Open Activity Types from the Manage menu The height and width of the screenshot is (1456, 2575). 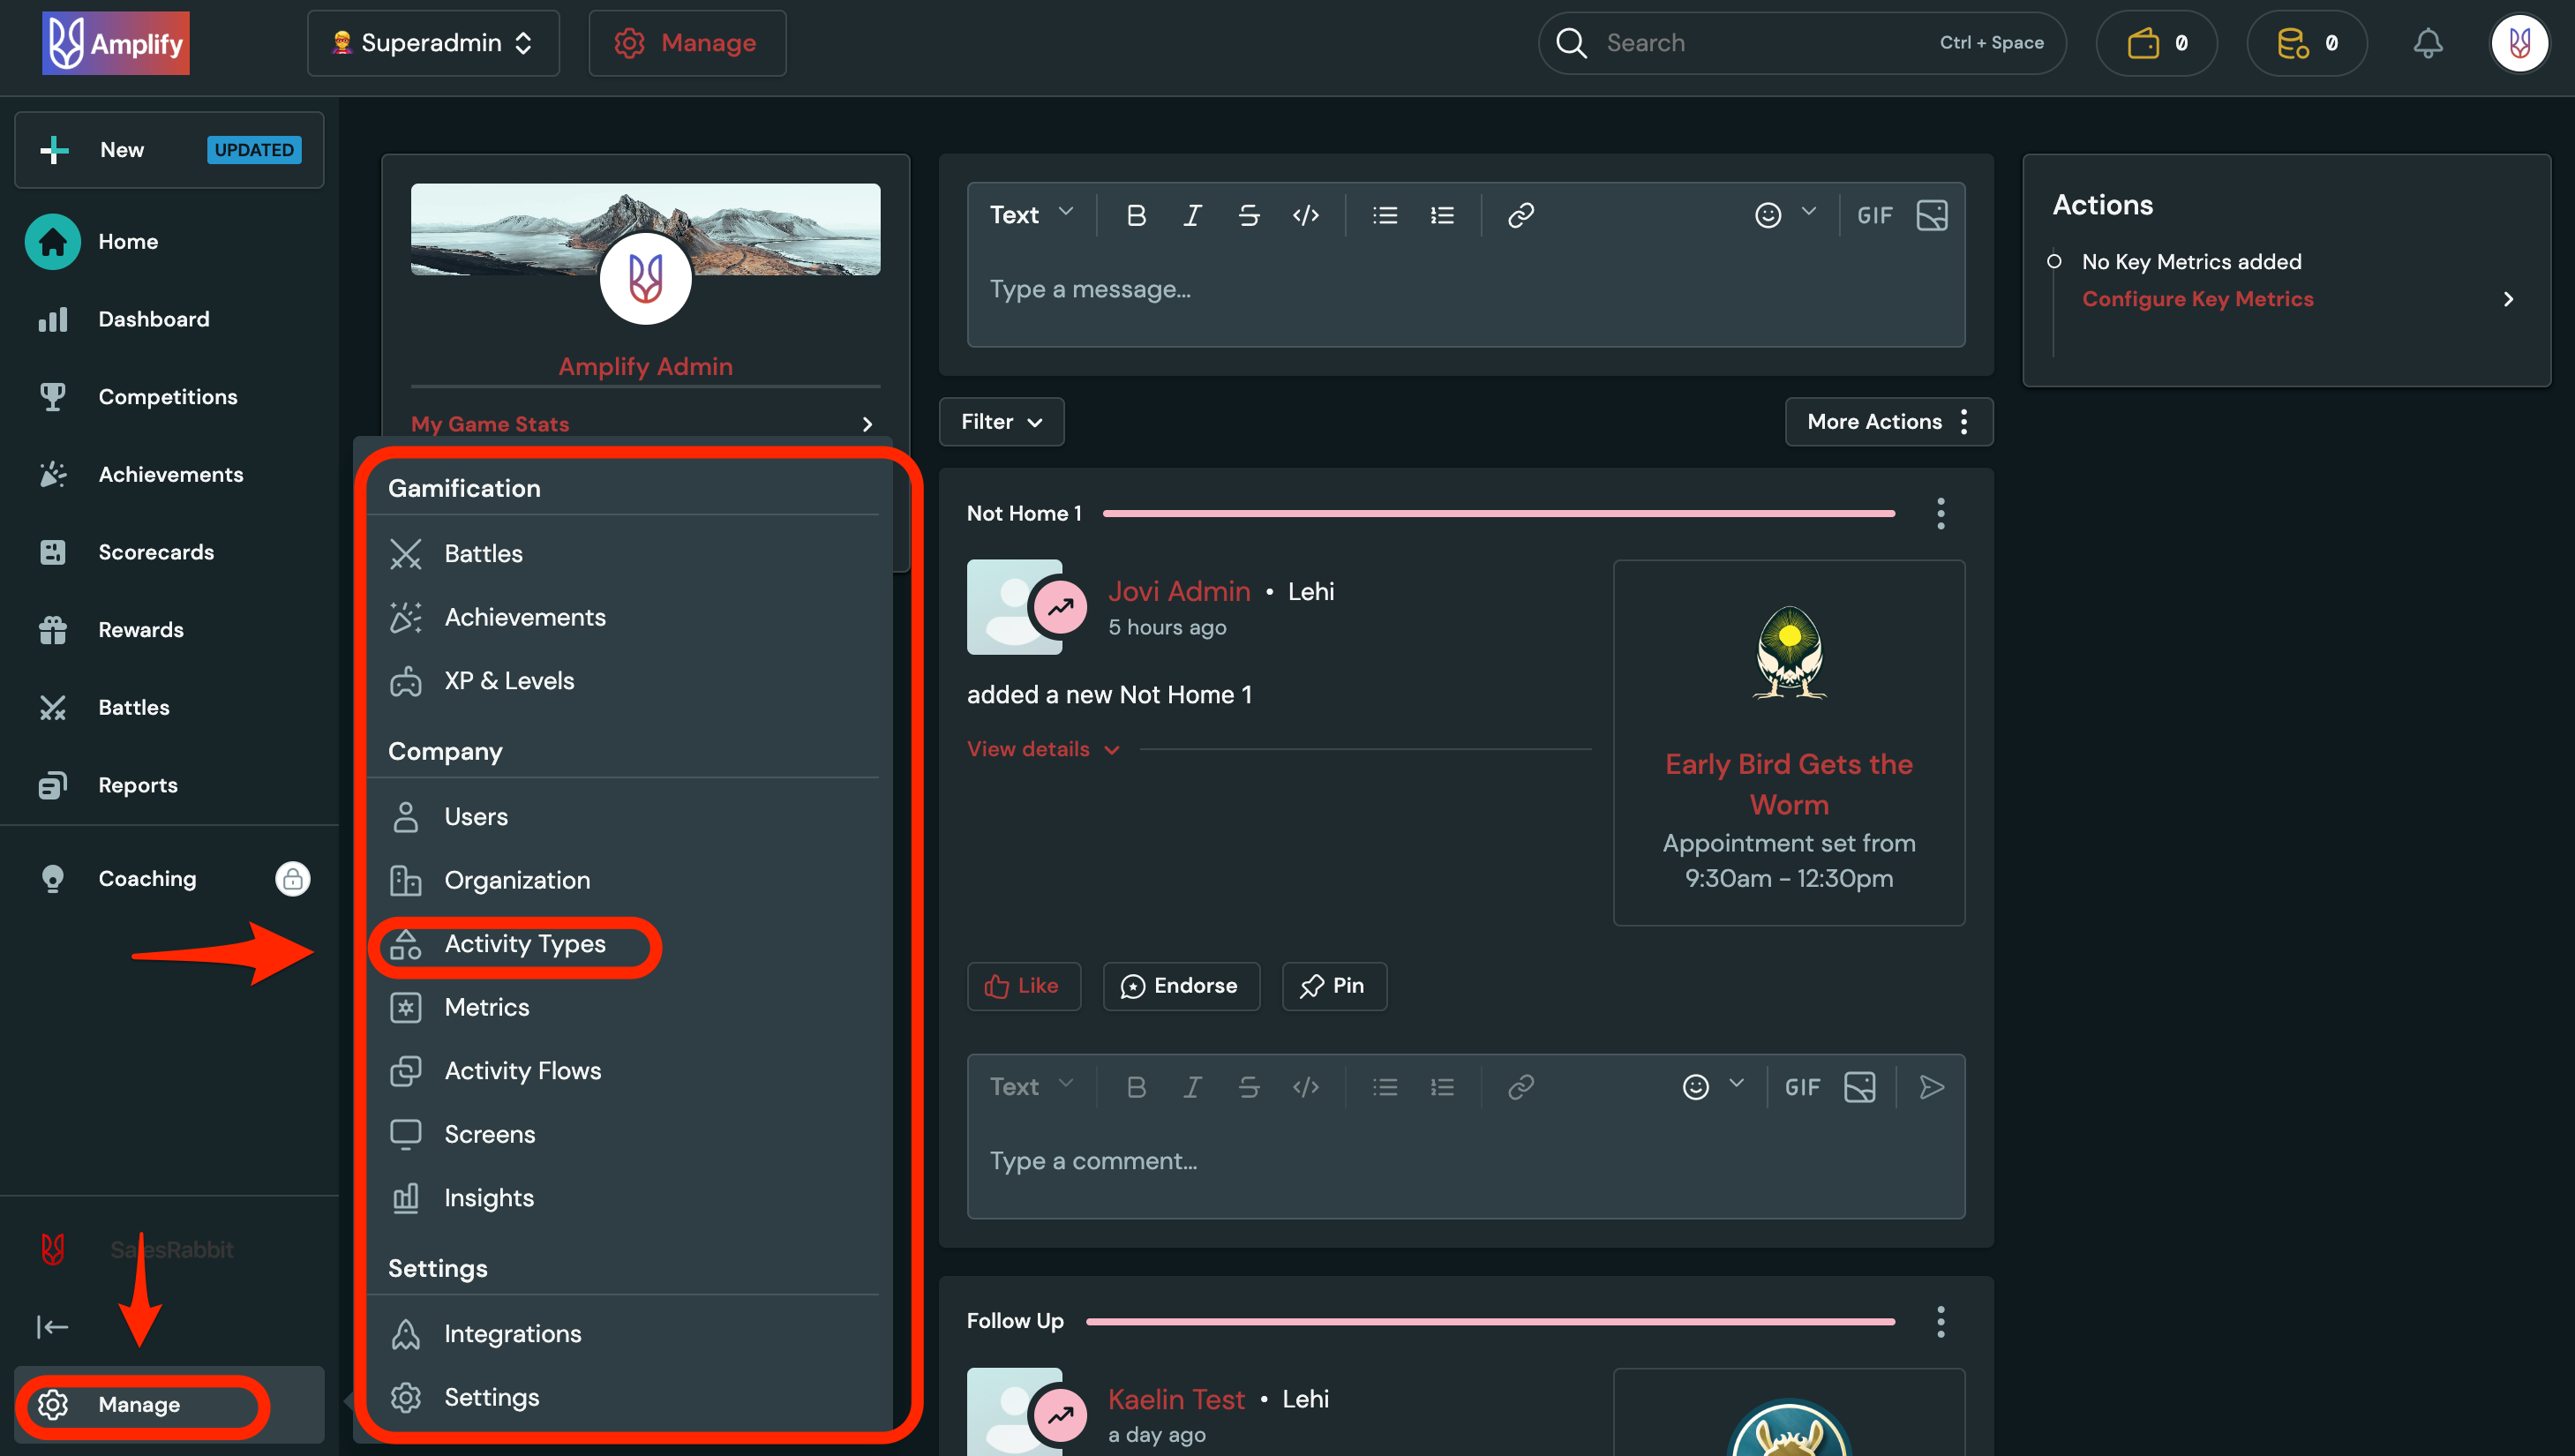click(x=524, y=943)
